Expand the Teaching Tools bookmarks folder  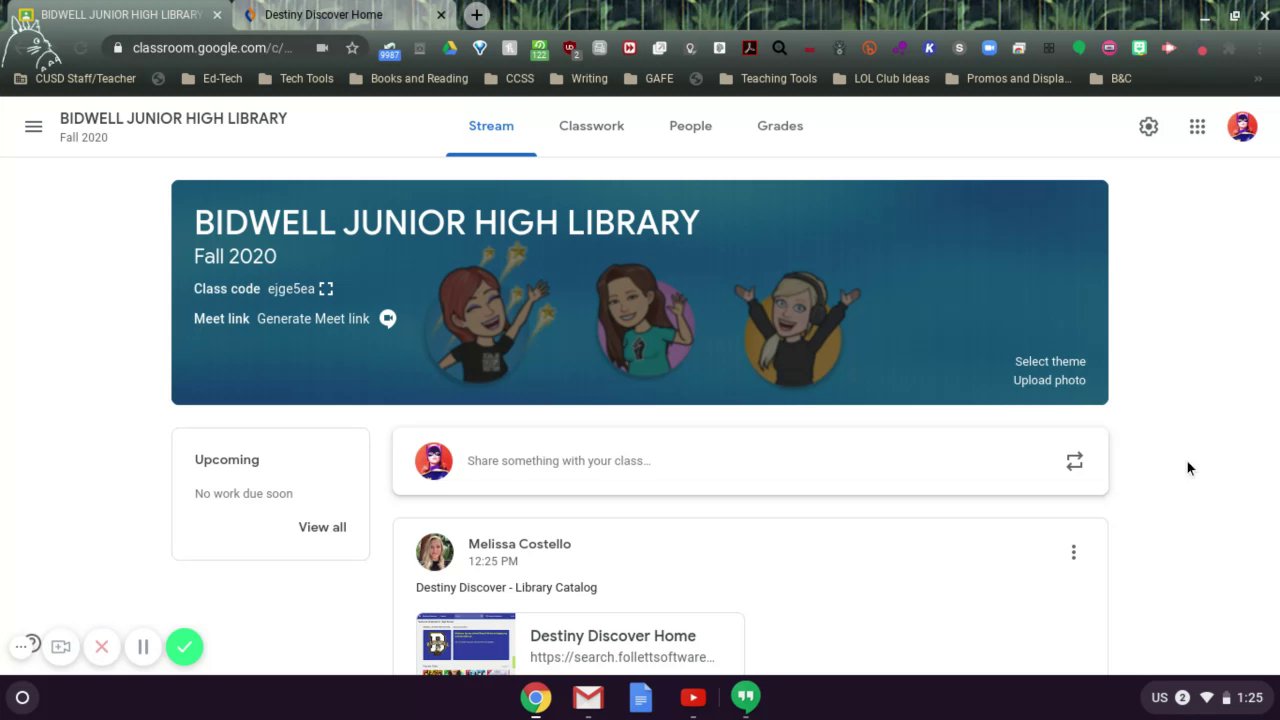click(768, 78)
